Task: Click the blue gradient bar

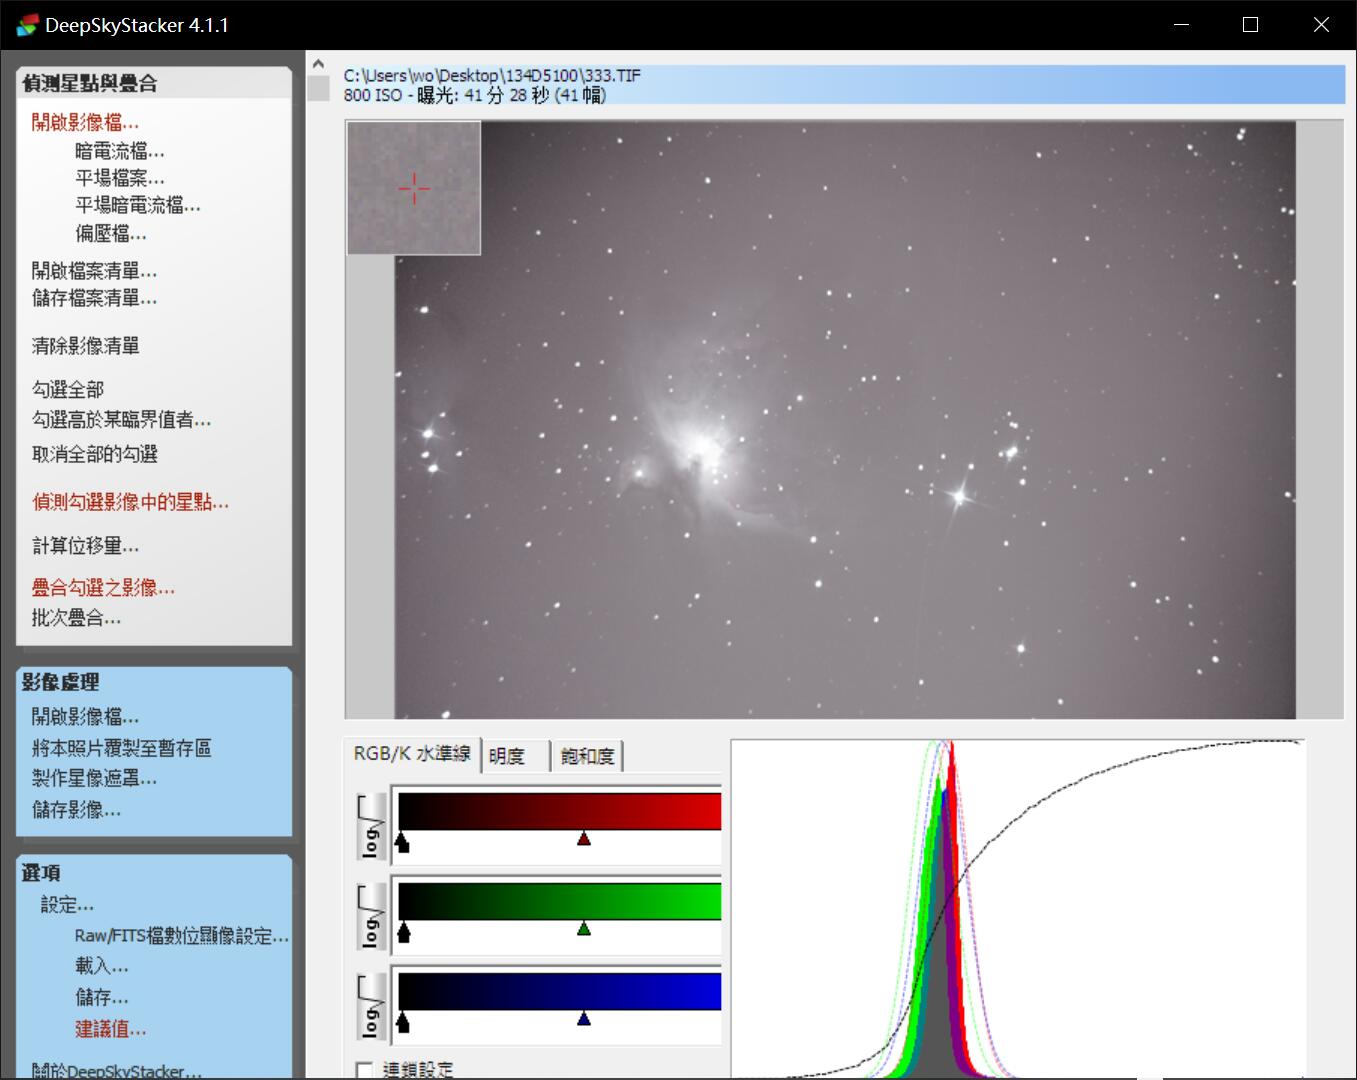Action: point(559,991)
